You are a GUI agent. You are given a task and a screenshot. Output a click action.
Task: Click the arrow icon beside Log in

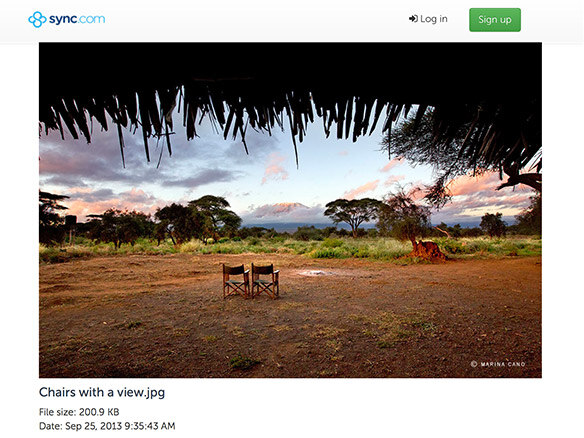413,19
